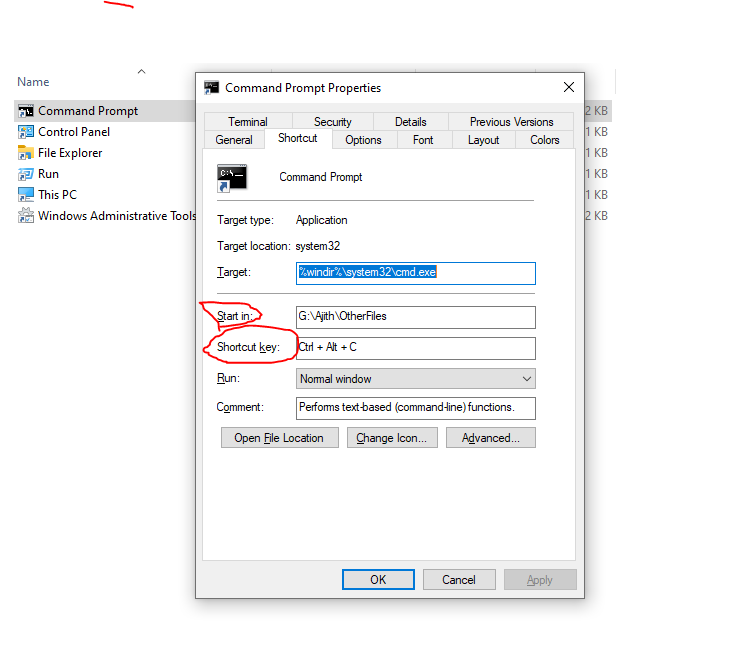
Task: Select the Command Prompt file name in list
Action: (x=88, y=111)
